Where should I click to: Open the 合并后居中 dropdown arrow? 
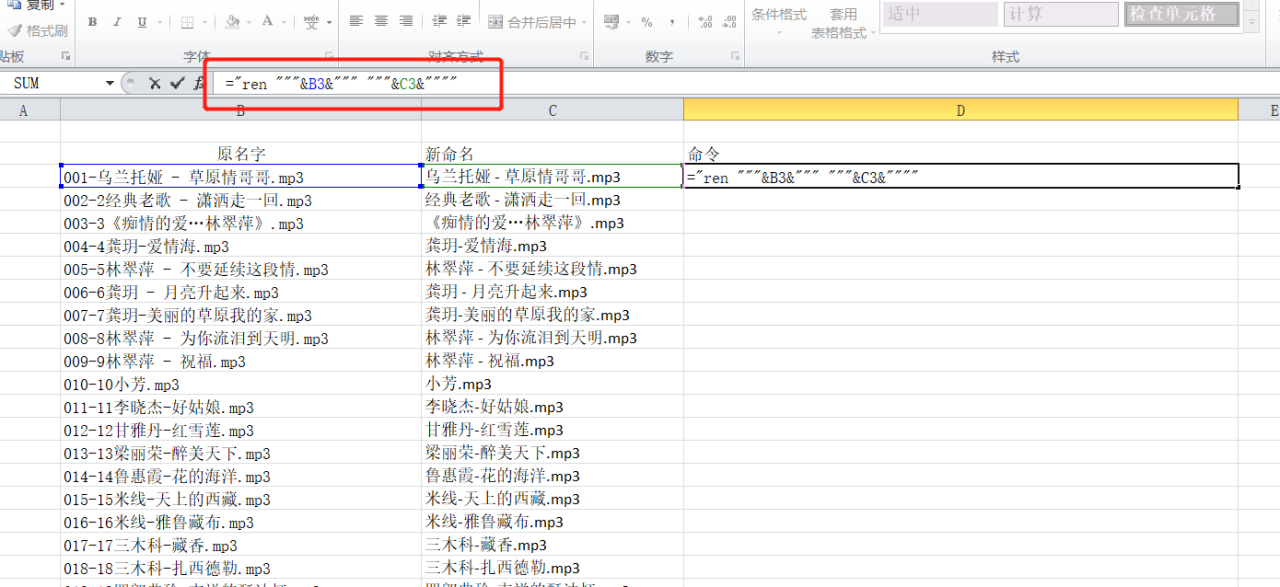[x=584, y=22]
